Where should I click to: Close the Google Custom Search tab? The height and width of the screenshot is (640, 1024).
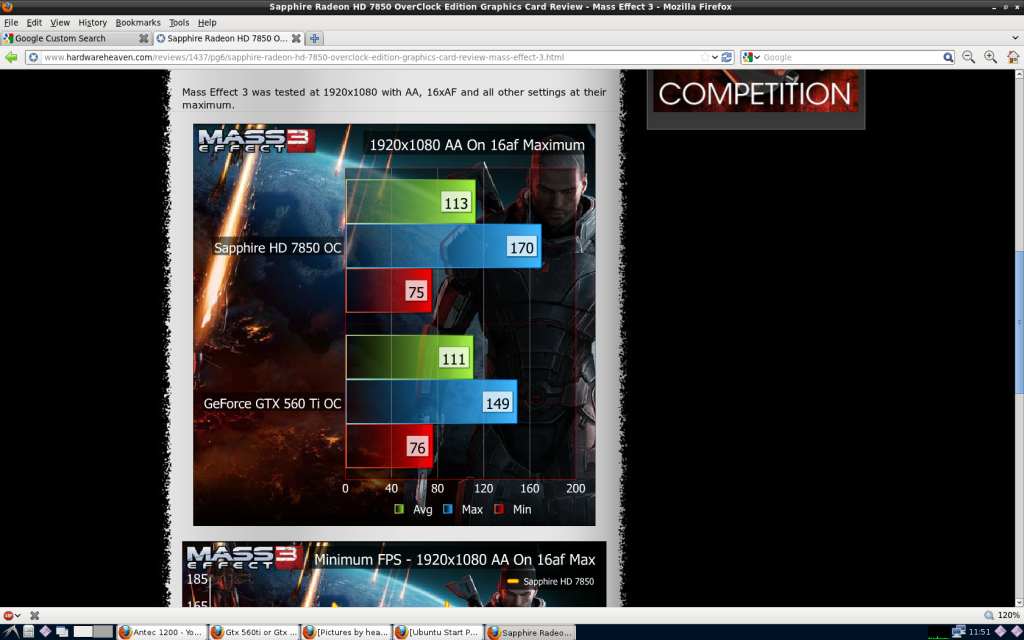(144, 39)
